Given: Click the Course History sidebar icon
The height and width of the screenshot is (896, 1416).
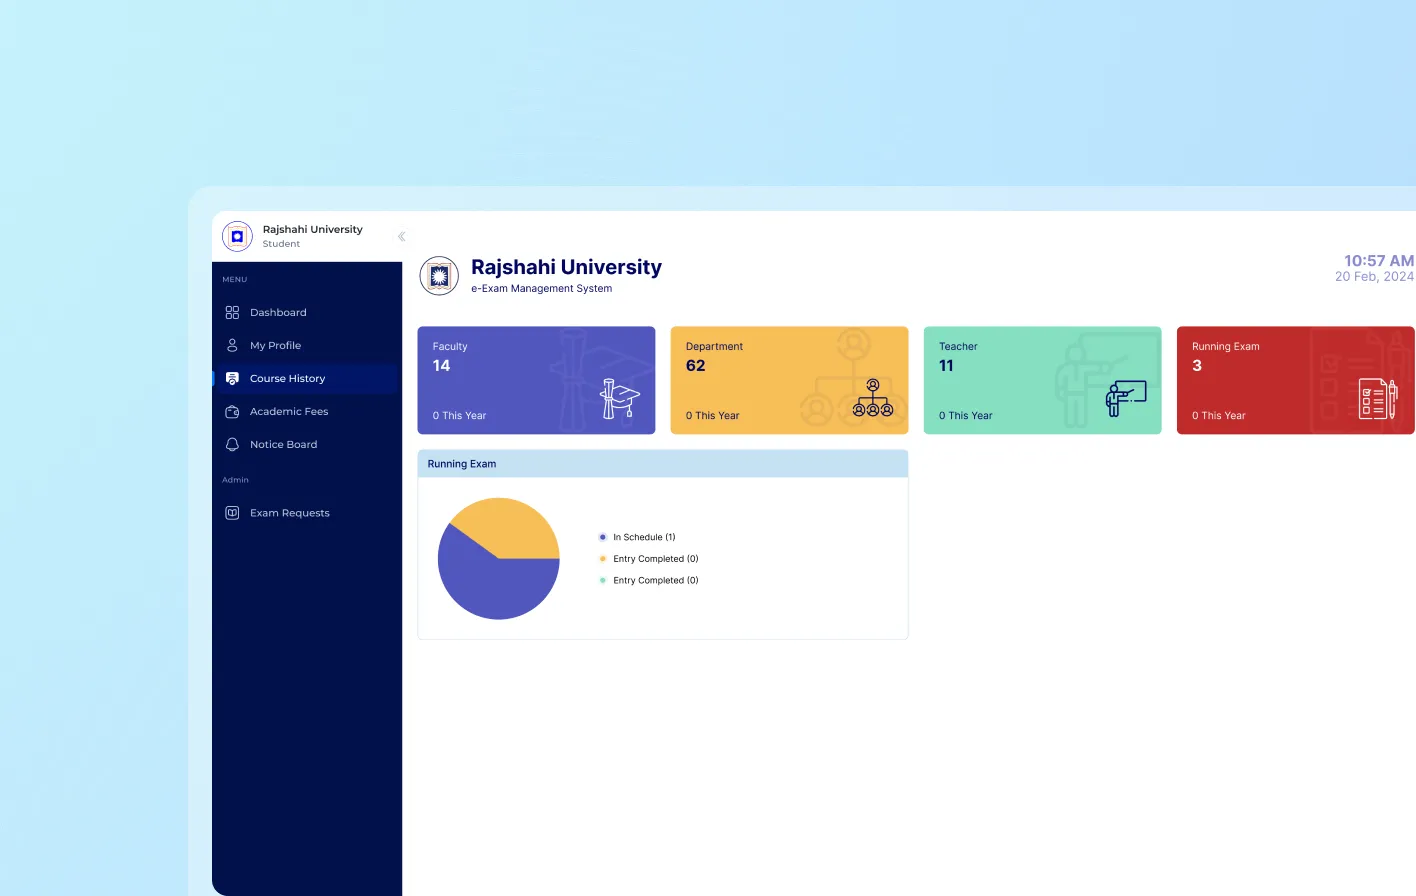Looking at the screenshot, I should tap(232, 379).
